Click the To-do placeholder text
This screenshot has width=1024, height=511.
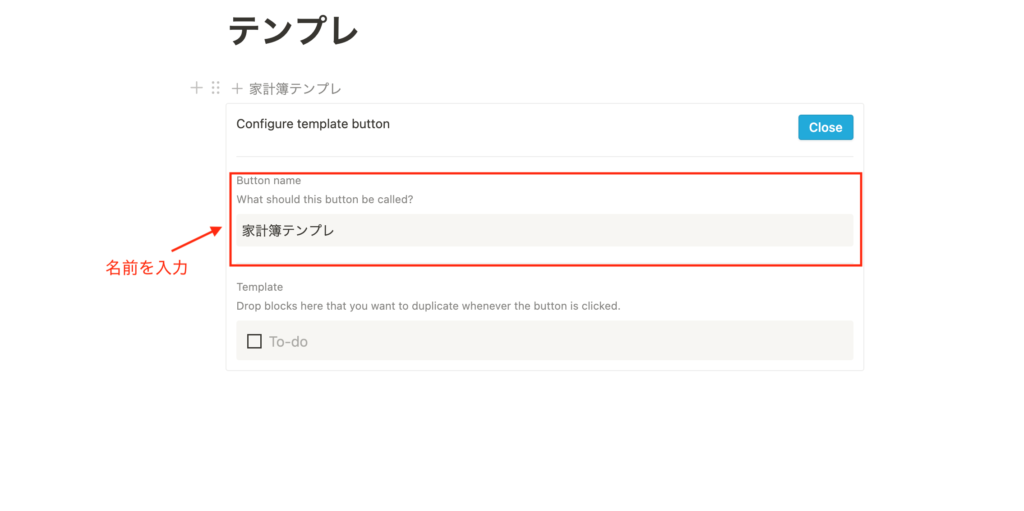click(x=288, y=342)
